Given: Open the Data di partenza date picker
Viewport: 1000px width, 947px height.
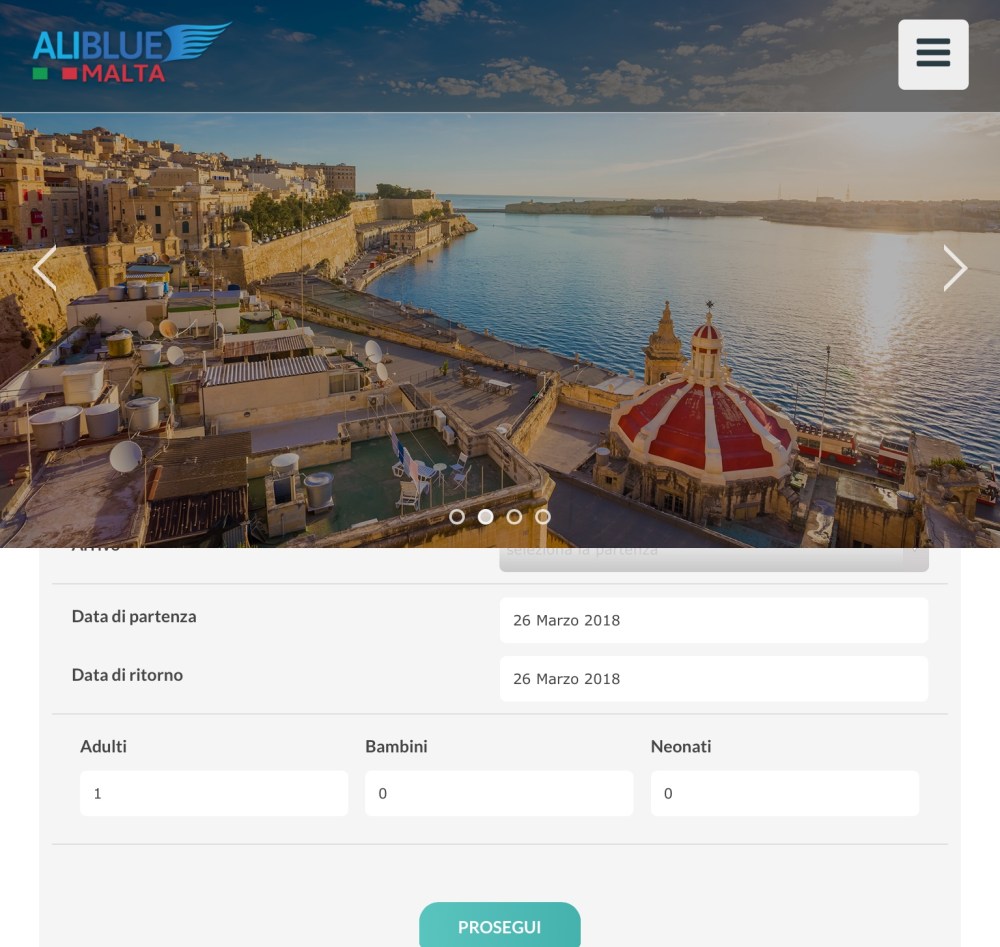Looking at the screenshot, I should 714,620.
